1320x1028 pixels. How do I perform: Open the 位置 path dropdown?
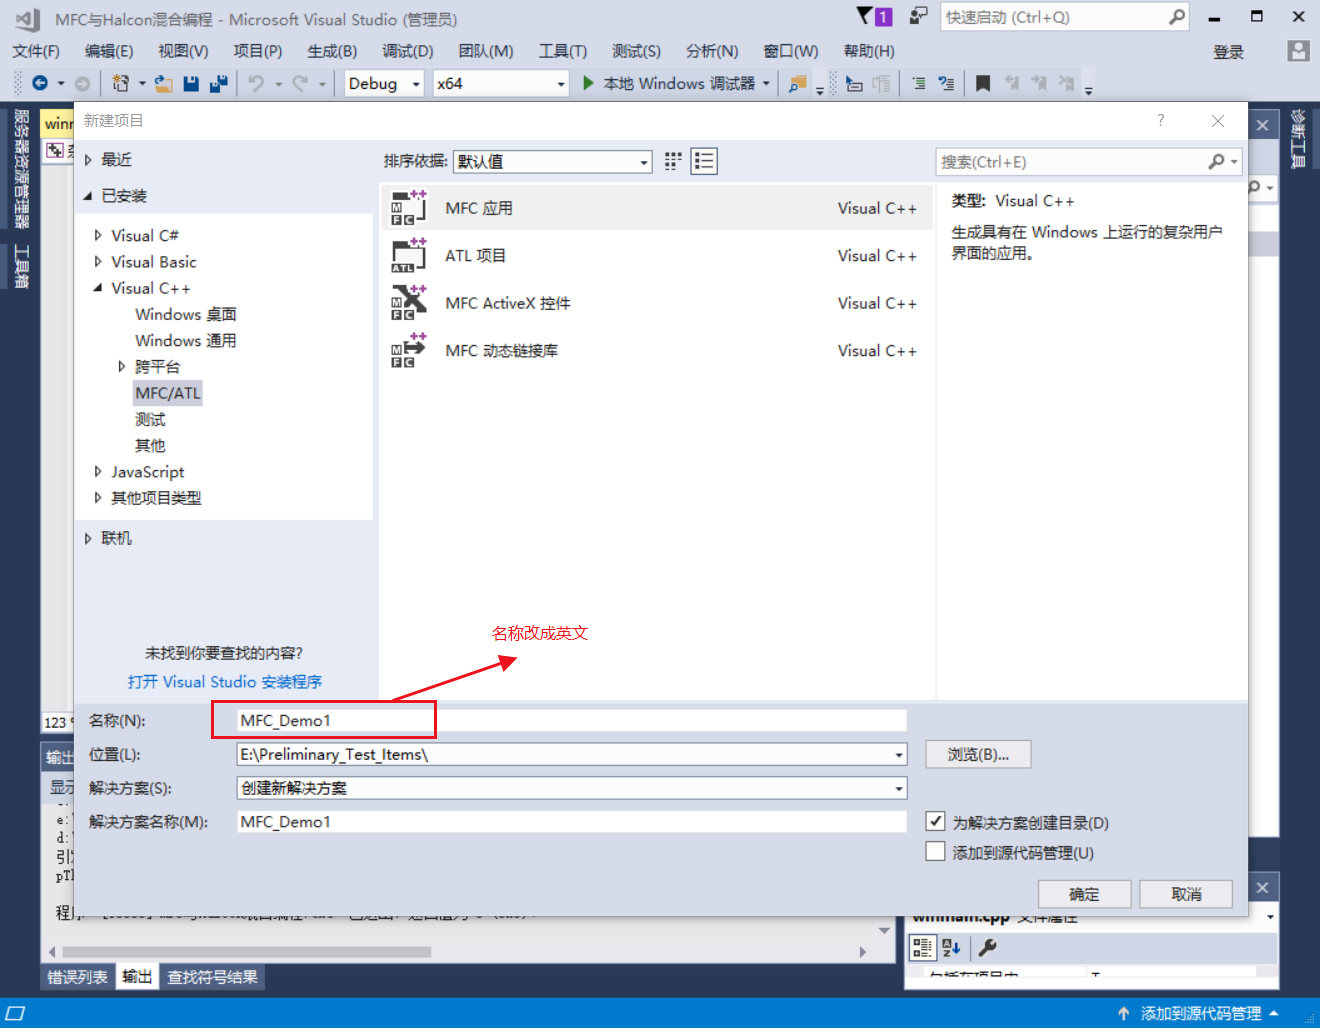[899, 755]
